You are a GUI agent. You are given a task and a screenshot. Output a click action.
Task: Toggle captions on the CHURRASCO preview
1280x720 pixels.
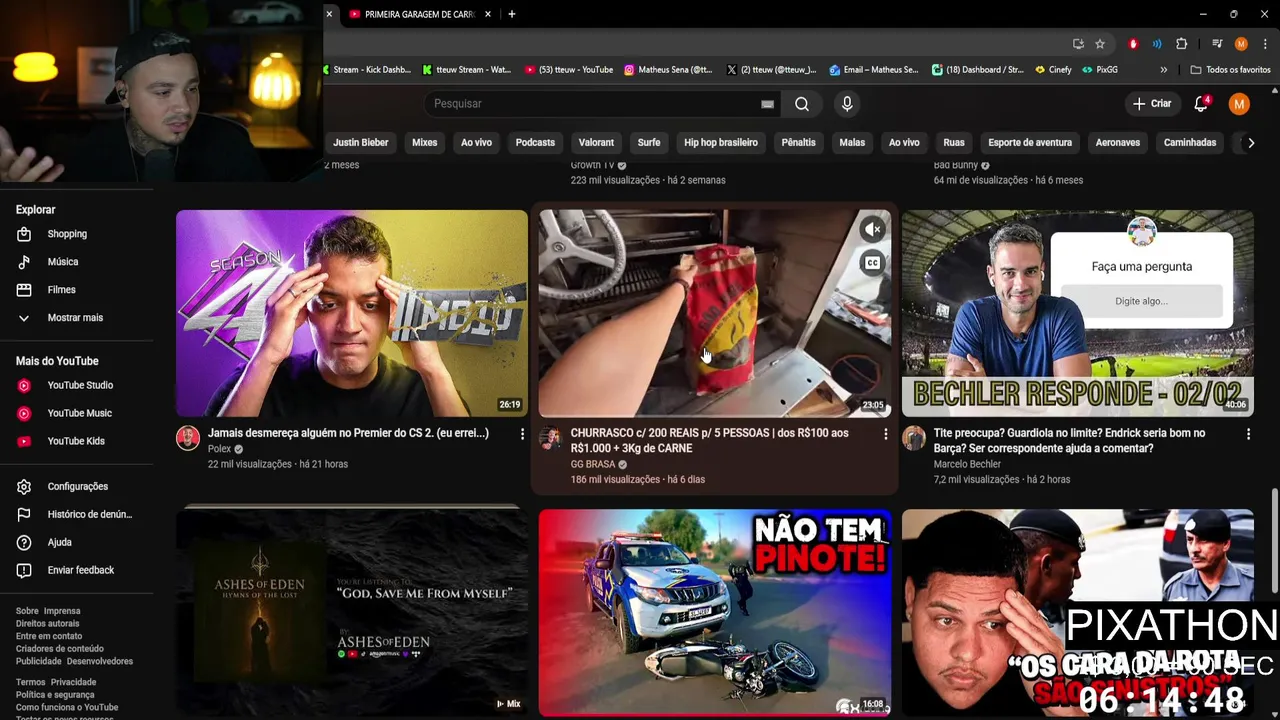[x=873, y=263]
